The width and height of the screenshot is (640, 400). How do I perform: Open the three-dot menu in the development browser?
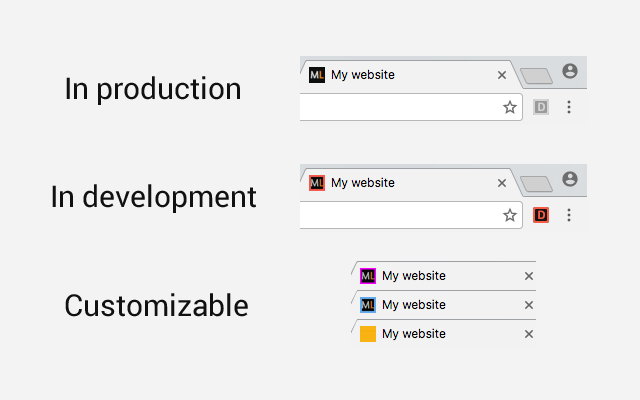pos(569,215)
